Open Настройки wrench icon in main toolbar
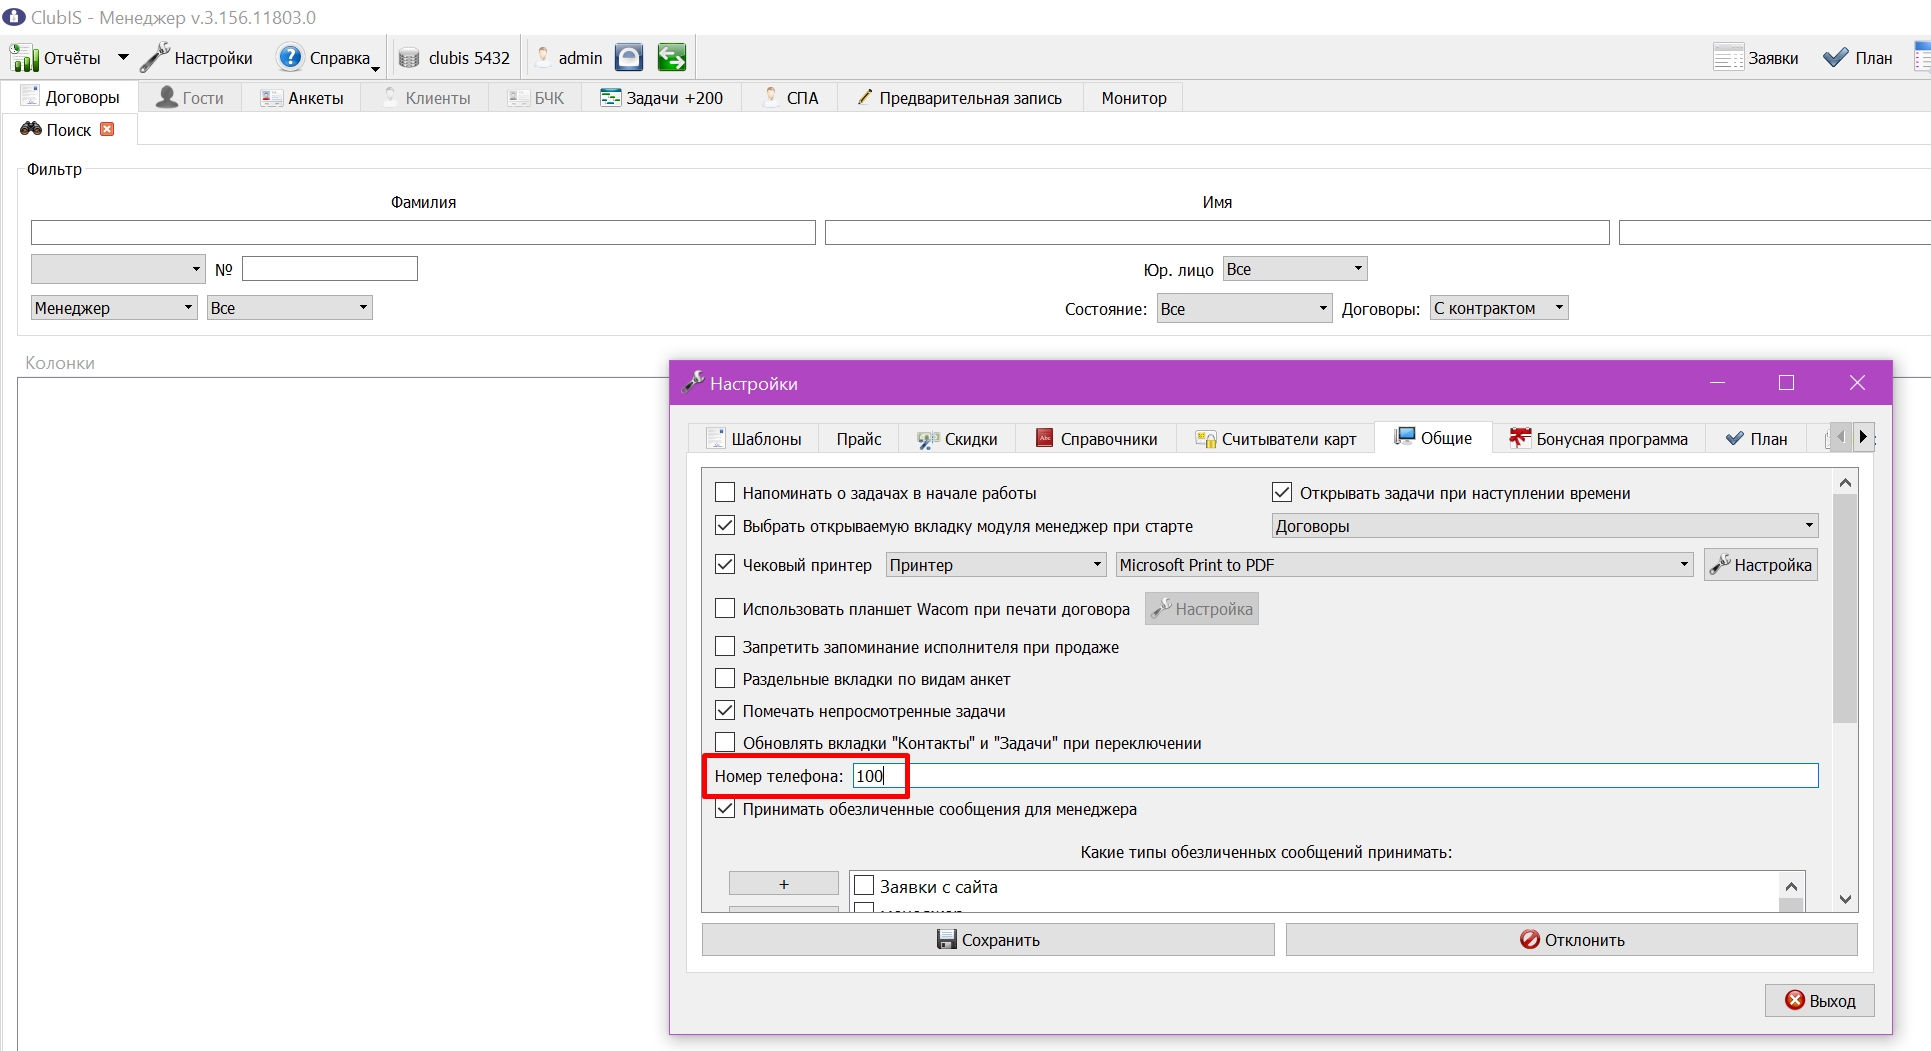This screenshot has height=1051, width=1931. (x=155, y=58)
